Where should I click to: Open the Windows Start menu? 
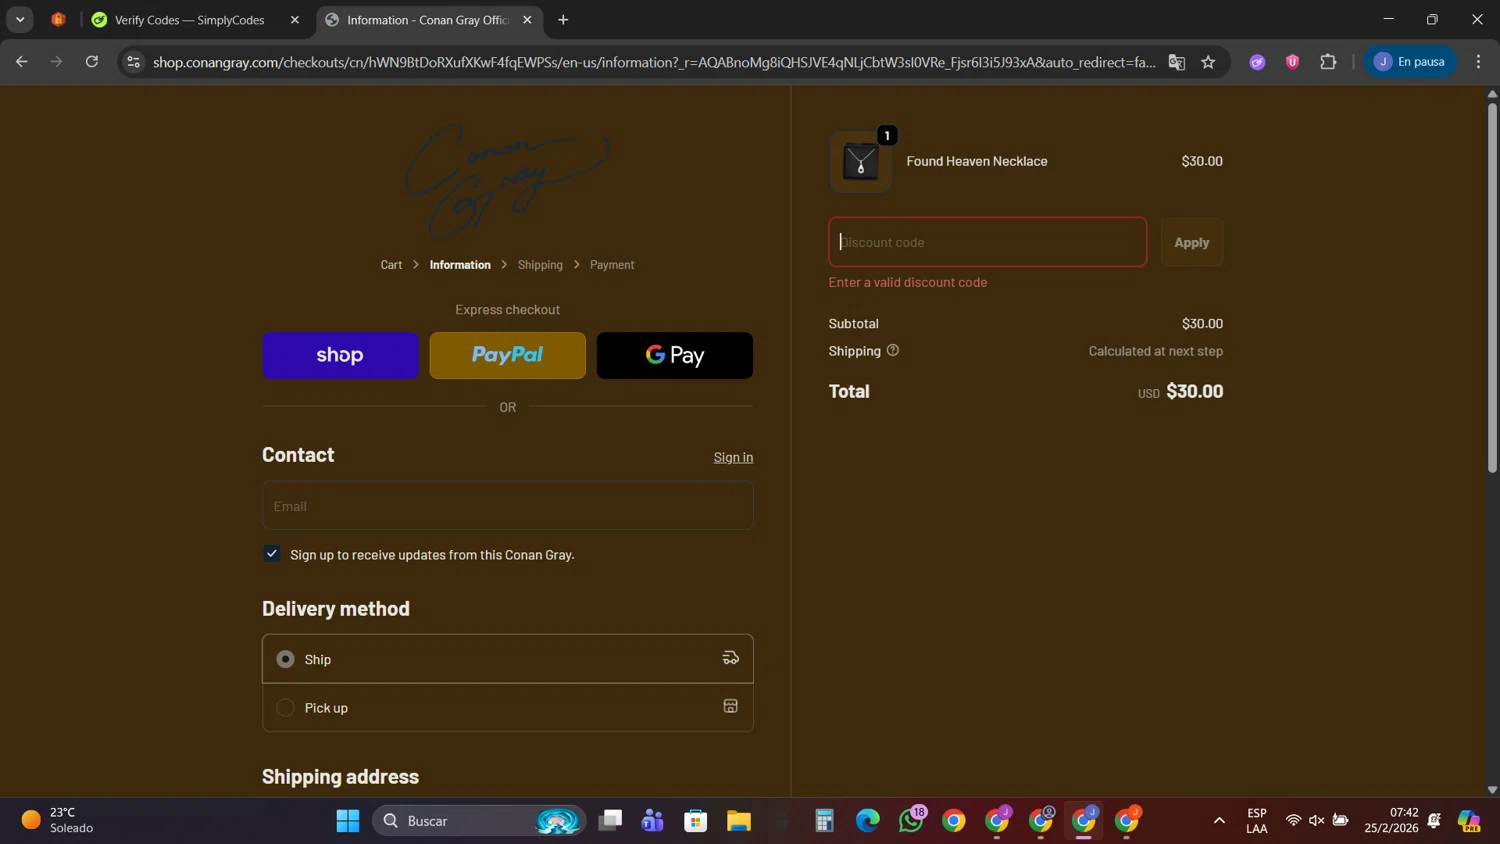point(348,821)
